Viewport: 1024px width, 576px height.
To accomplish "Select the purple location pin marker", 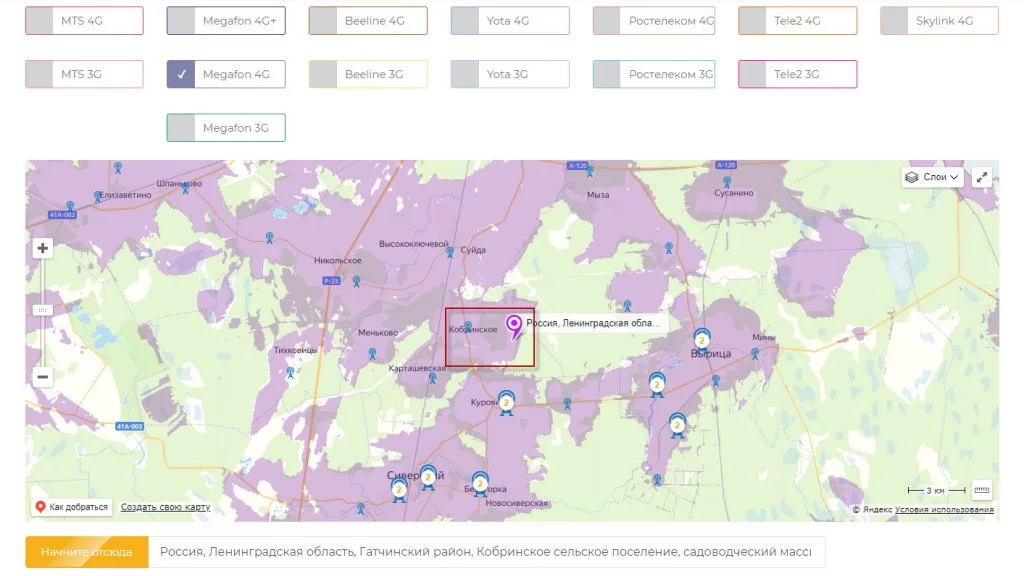I will [515, 327].
